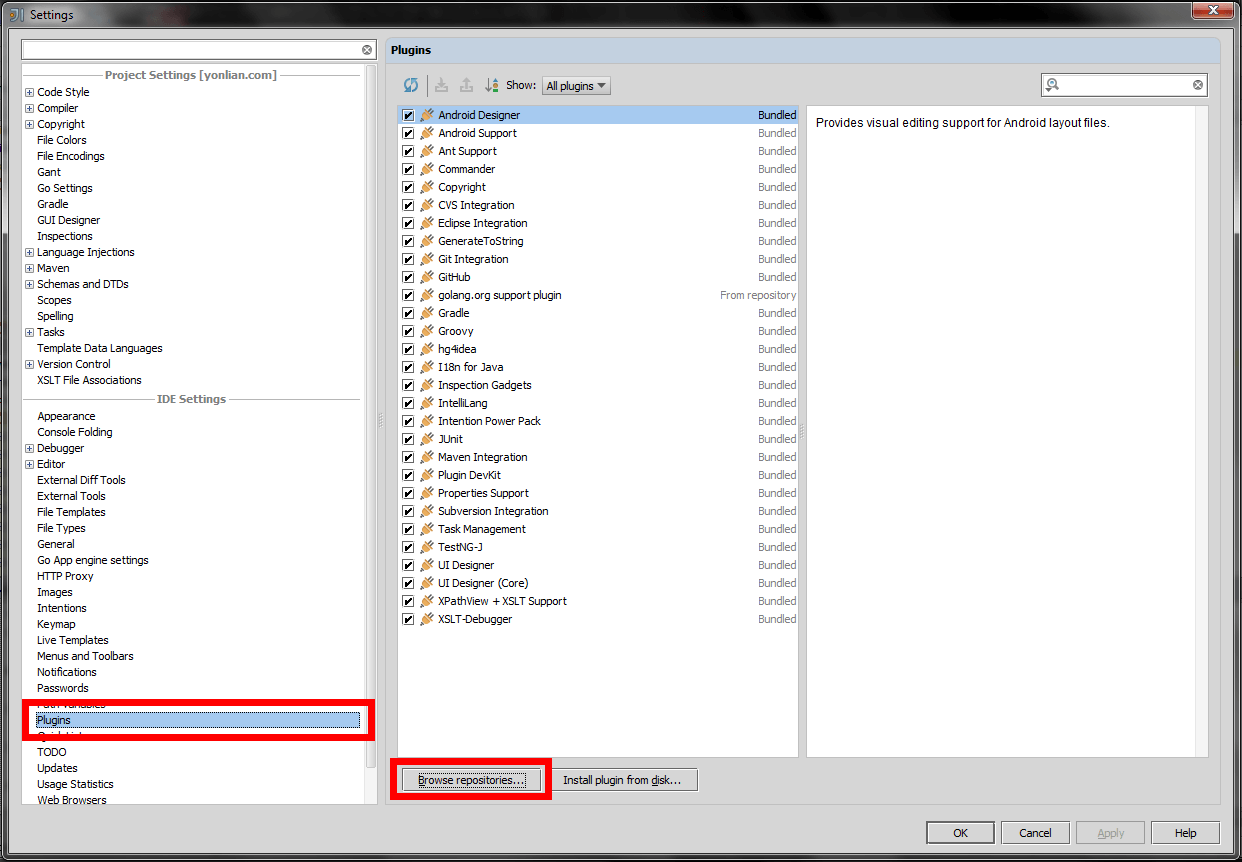Image resolution: width=1242 pixels, height=862 pixels.
Task: Open the Appearance settings page
Action: [66, 416]
